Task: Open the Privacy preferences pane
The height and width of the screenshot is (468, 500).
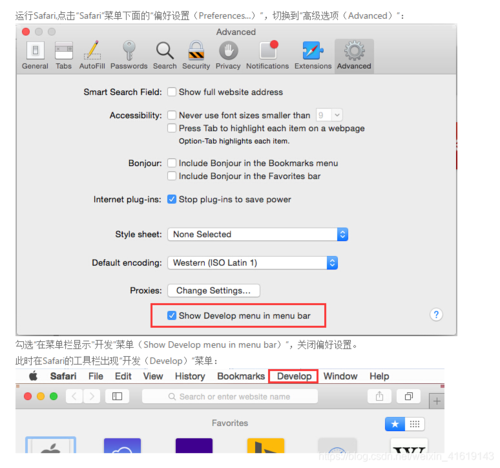Action: tap(228, 55)
